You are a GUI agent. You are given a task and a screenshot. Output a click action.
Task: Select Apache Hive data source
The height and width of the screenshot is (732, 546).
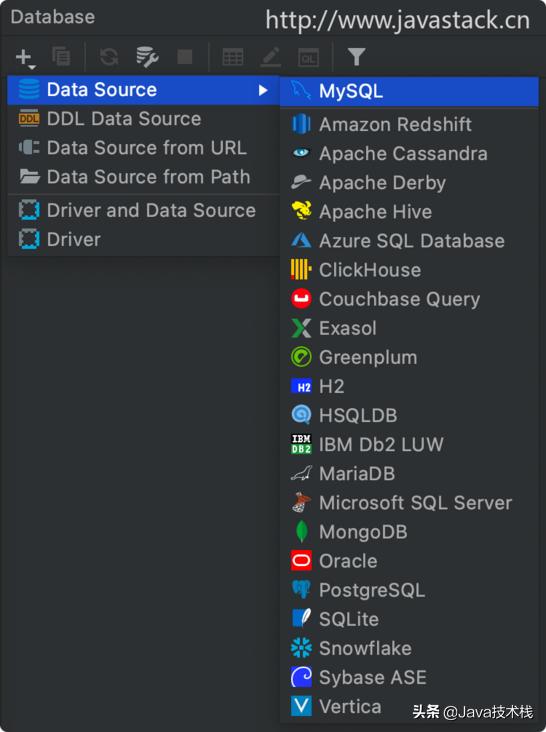[409, 211]
